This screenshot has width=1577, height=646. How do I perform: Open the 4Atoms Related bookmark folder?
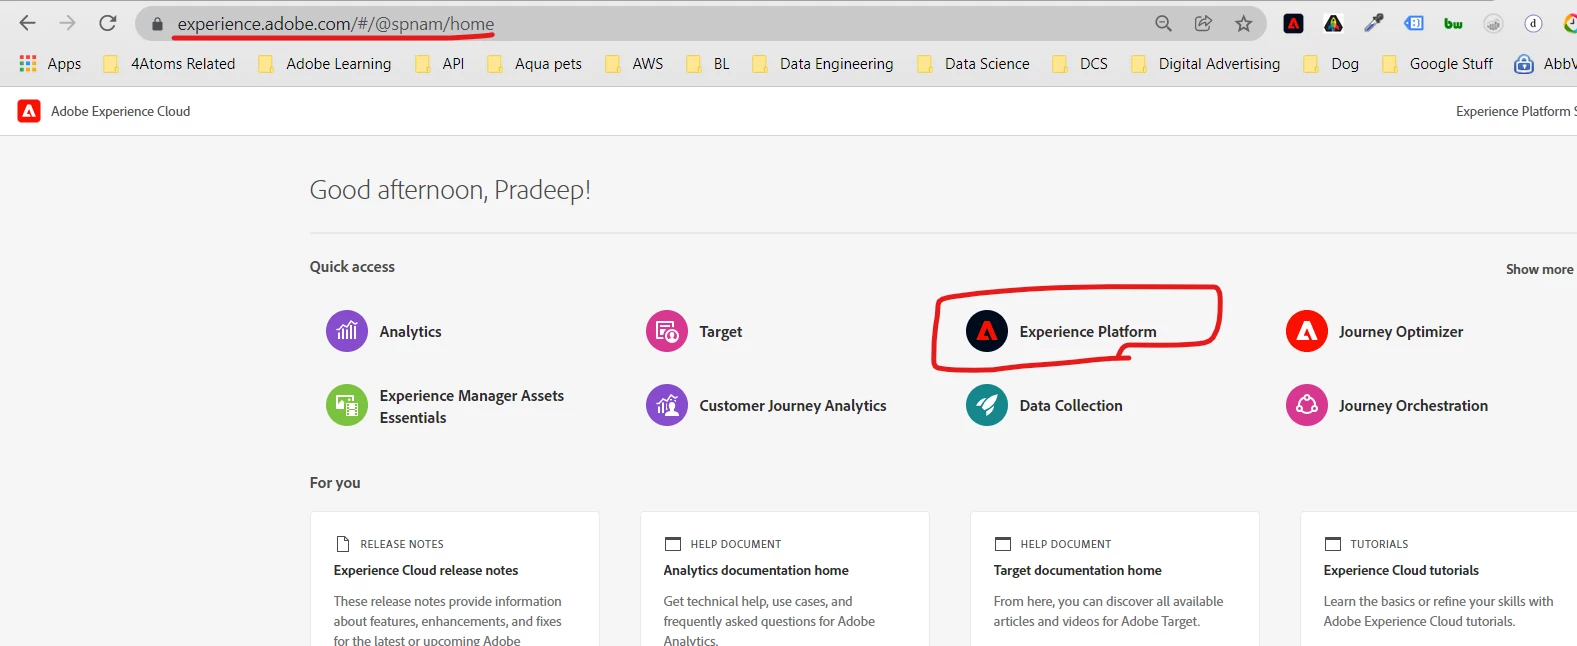pyautogui.click(x=169, y=64)
